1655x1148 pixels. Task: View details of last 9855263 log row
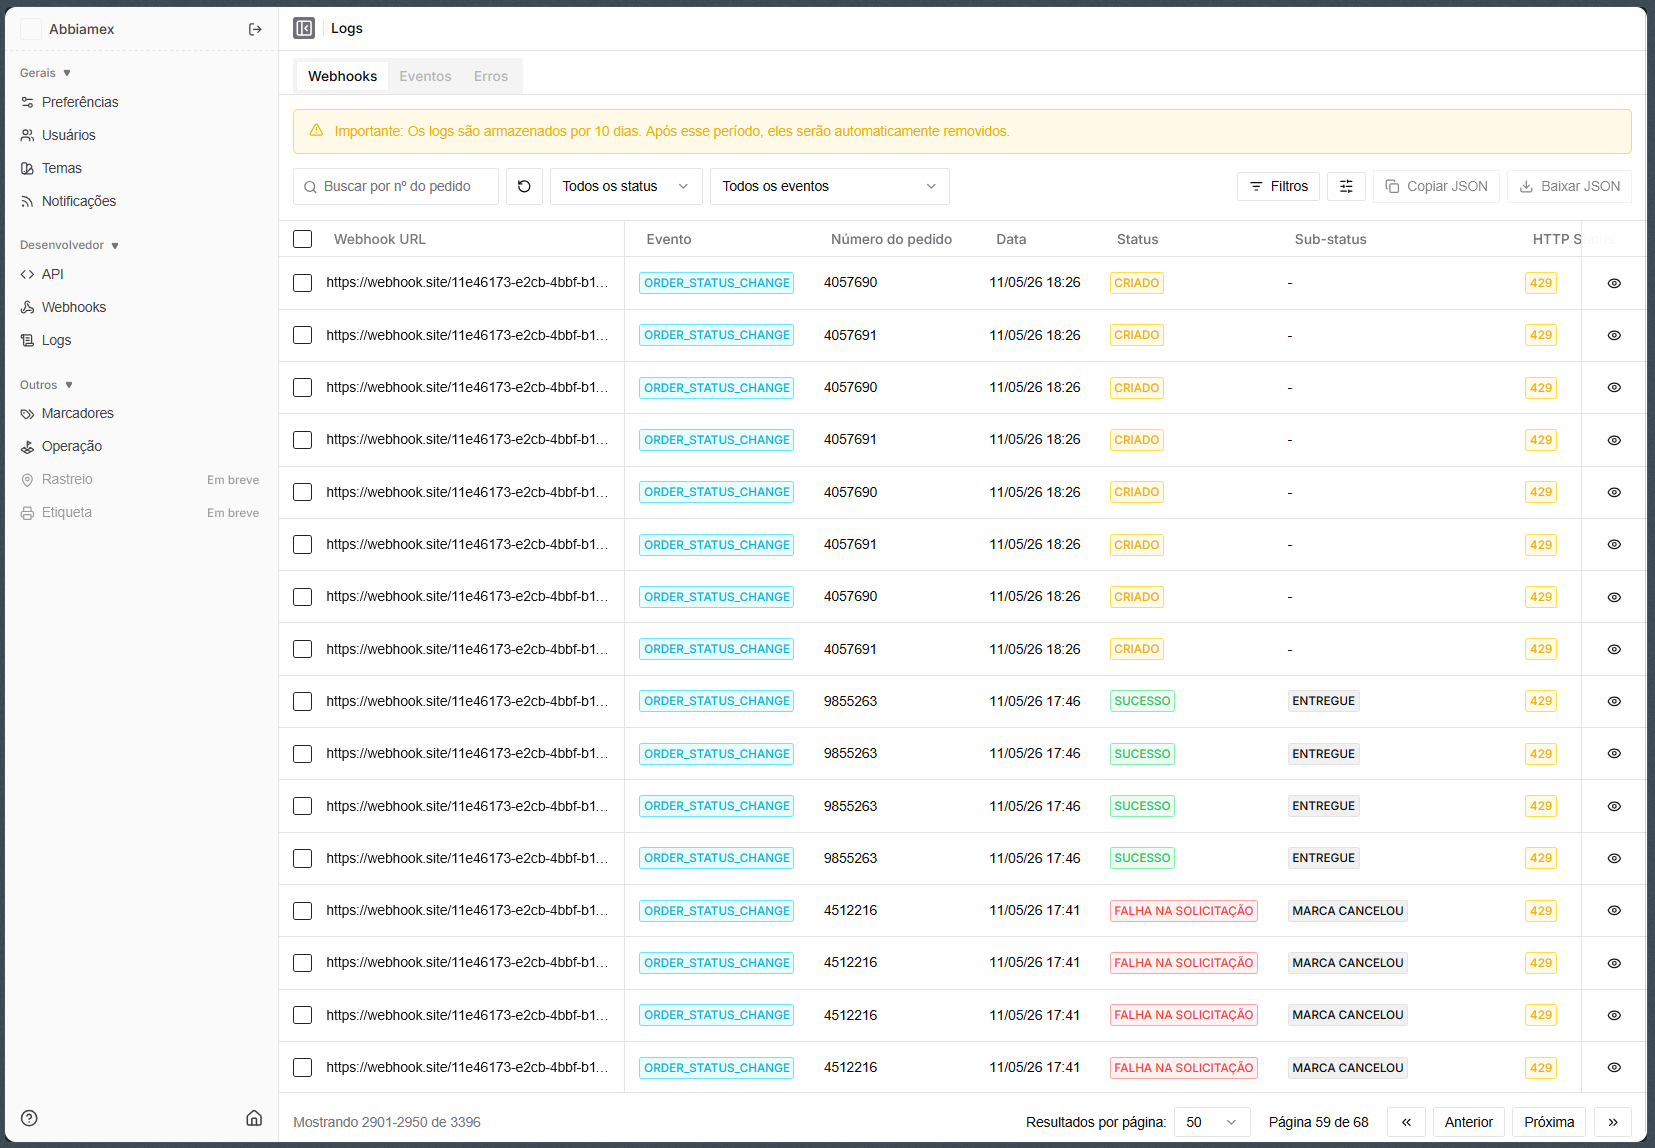(1614, 858)
